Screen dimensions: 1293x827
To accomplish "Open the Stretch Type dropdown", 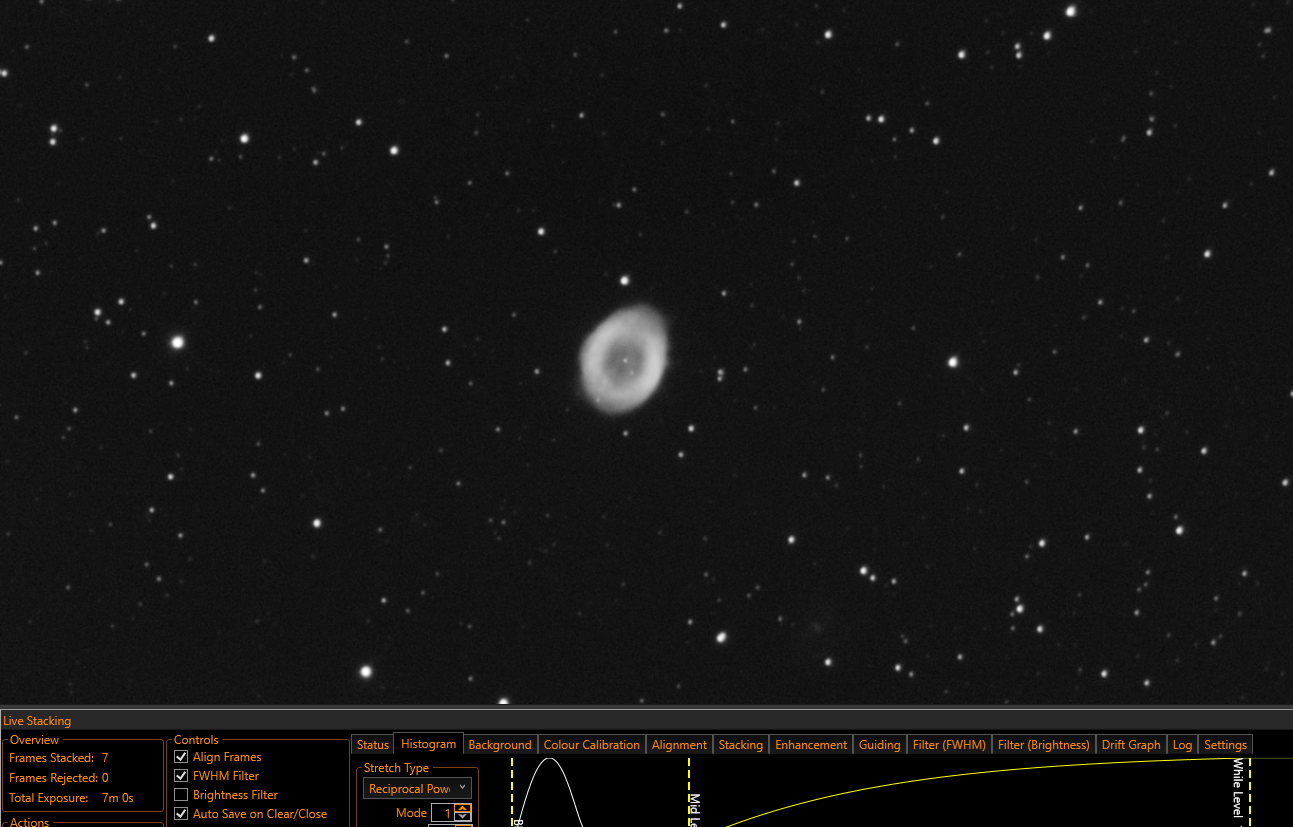I will [417, 789].
